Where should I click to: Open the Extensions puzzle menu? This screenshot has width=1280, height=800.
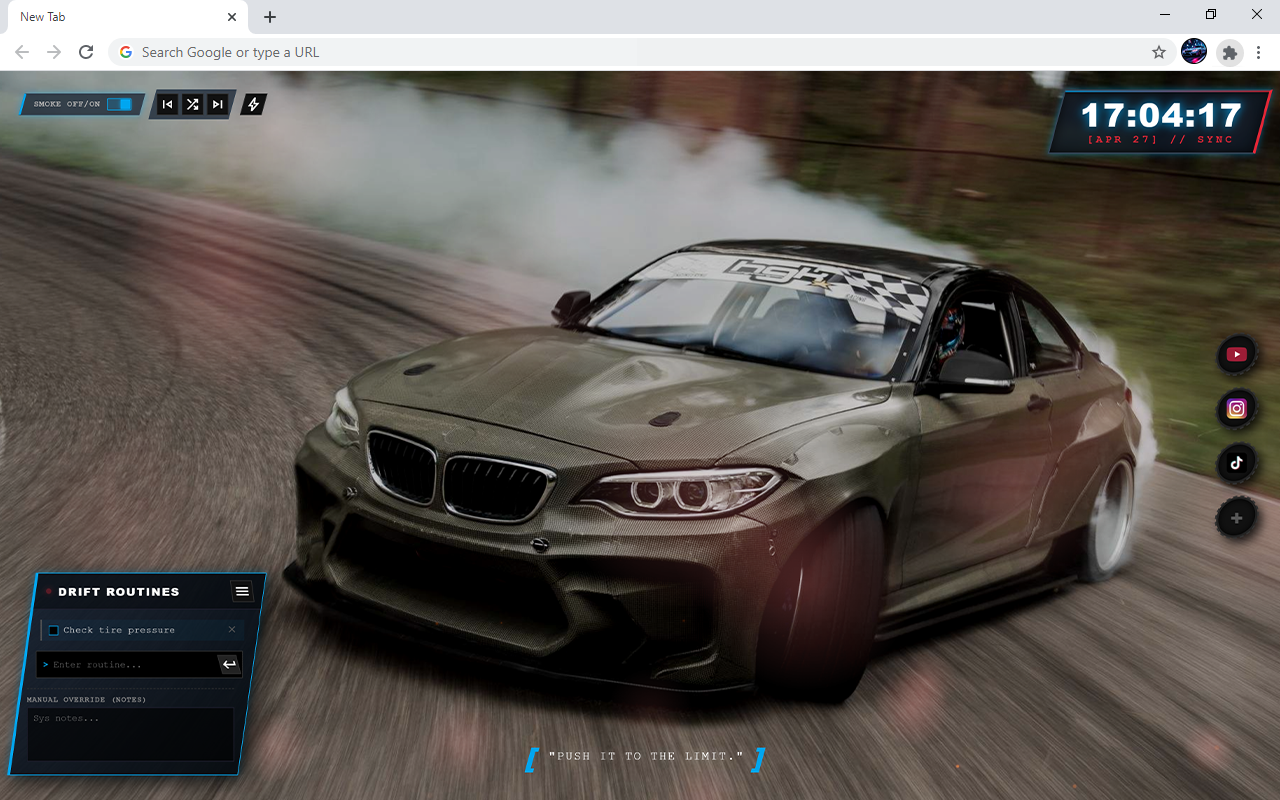(1230, 52)
